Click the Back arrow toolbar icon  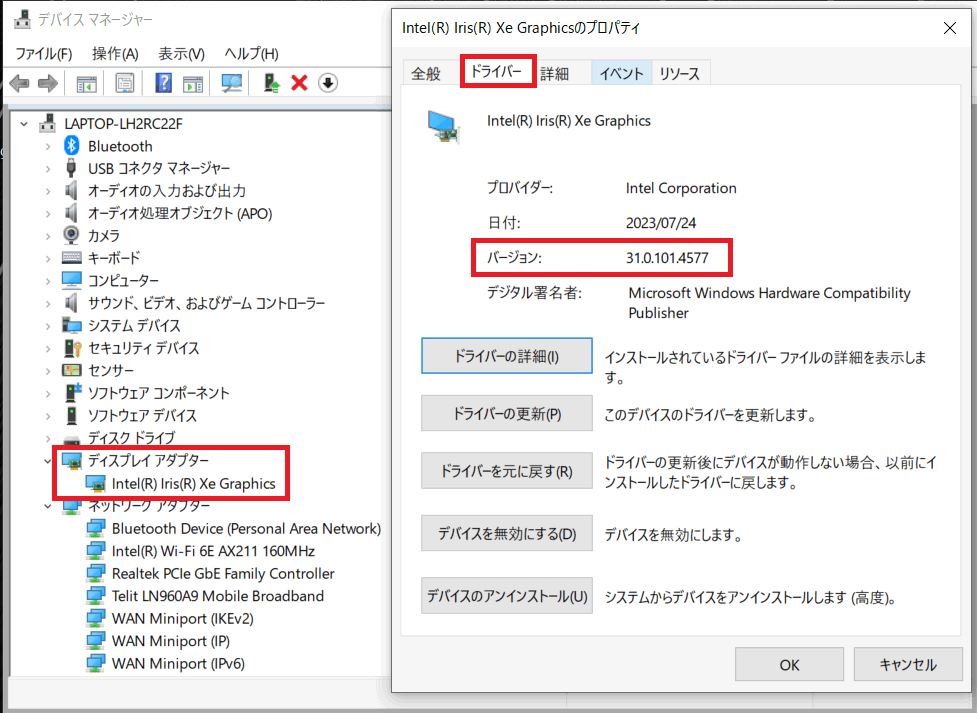coord(19,83)
